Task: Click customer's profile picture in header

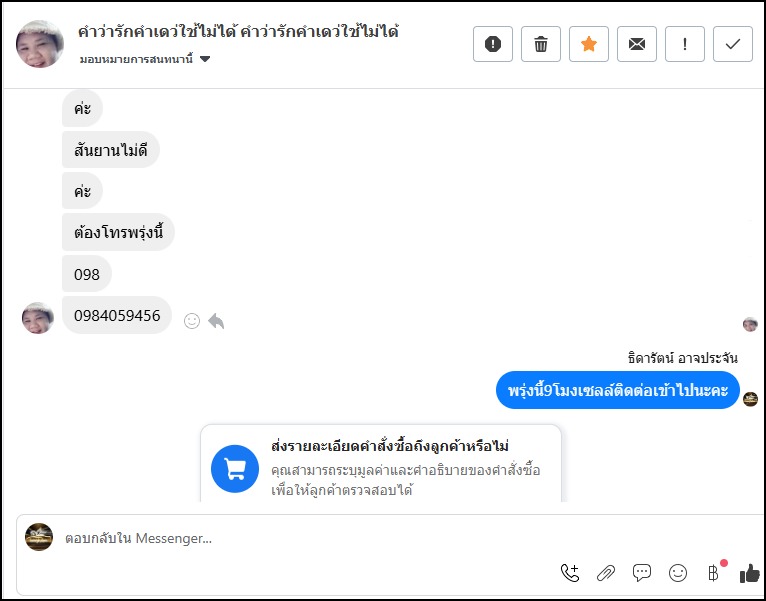Action: click(x=40, y=44)
